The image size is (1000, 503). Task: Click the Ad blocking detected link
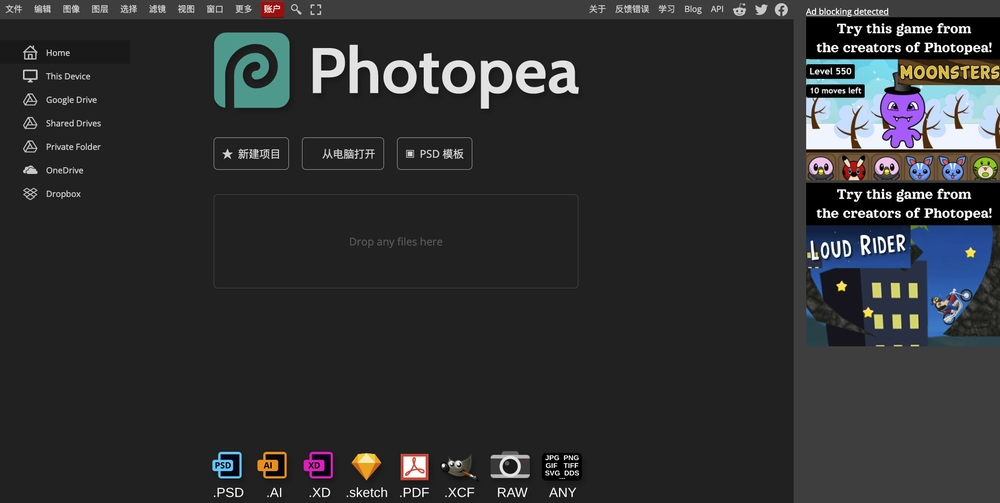click(x=847, y=11)
